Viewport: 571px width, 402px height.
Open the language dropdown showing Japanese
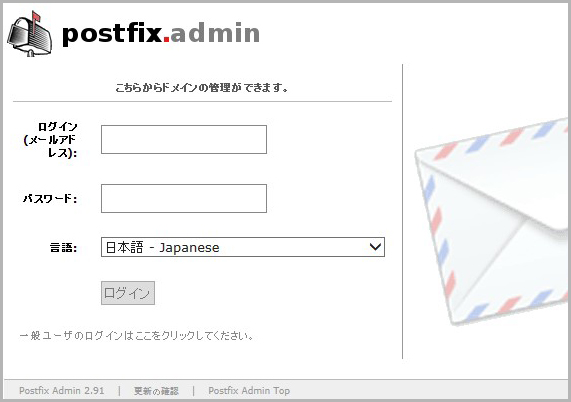[243, 247]
